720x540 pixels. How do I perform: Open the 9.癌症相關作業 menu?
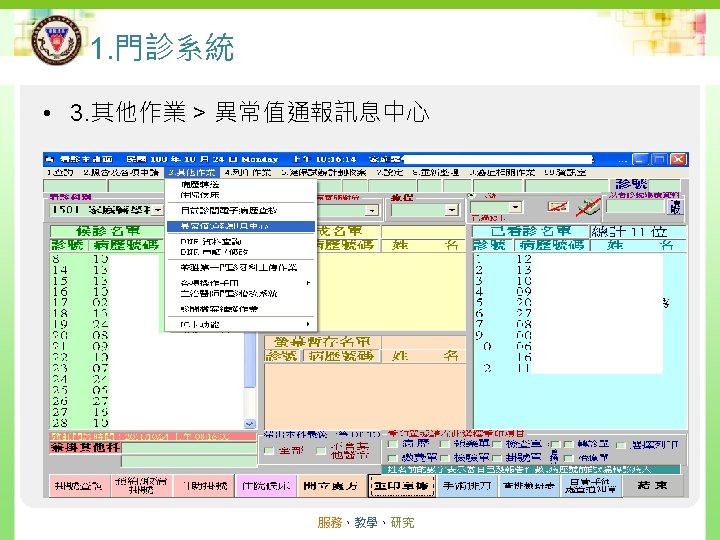501,173
